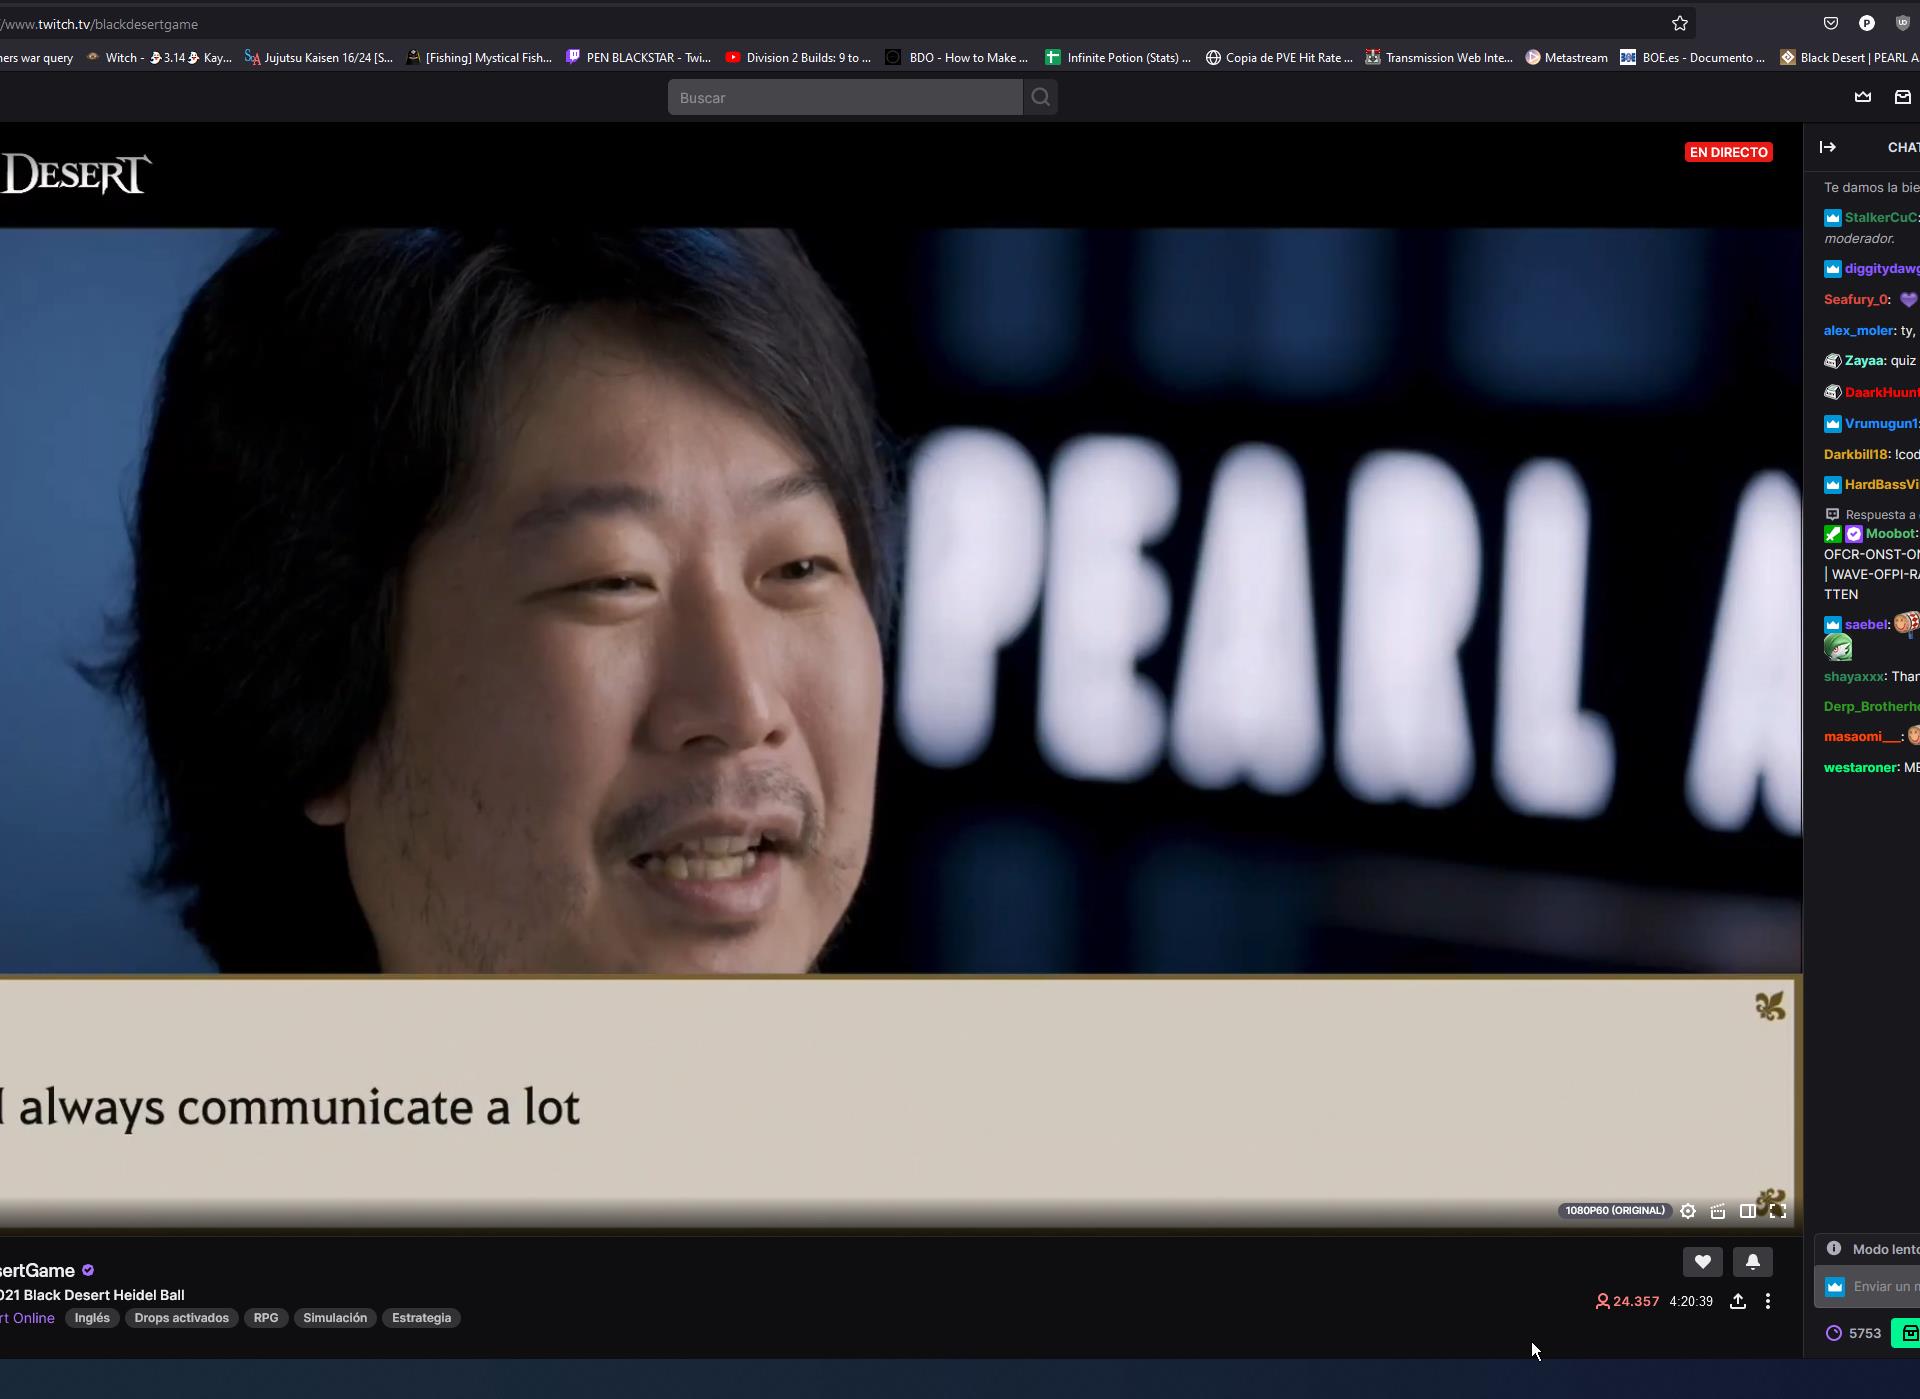The width and height of the screenshot is (1920, 1399).
Task: Open the Infinite Potion (Stats) bookmark
Action: tap(1118, 58)
